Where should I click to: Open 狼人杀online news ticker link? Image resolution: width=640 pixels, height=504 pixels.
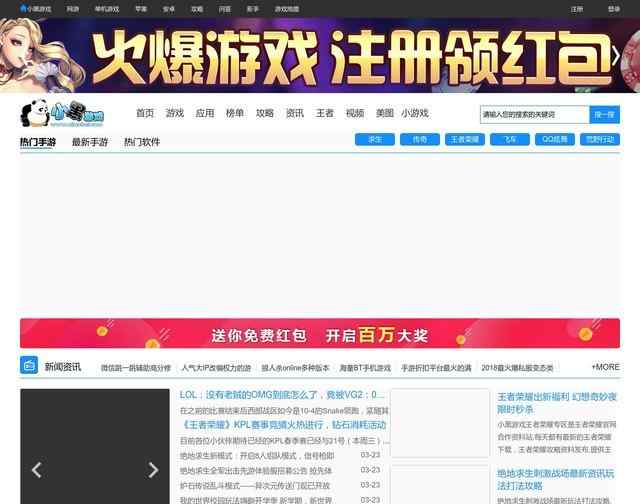[x=295, y=368]
